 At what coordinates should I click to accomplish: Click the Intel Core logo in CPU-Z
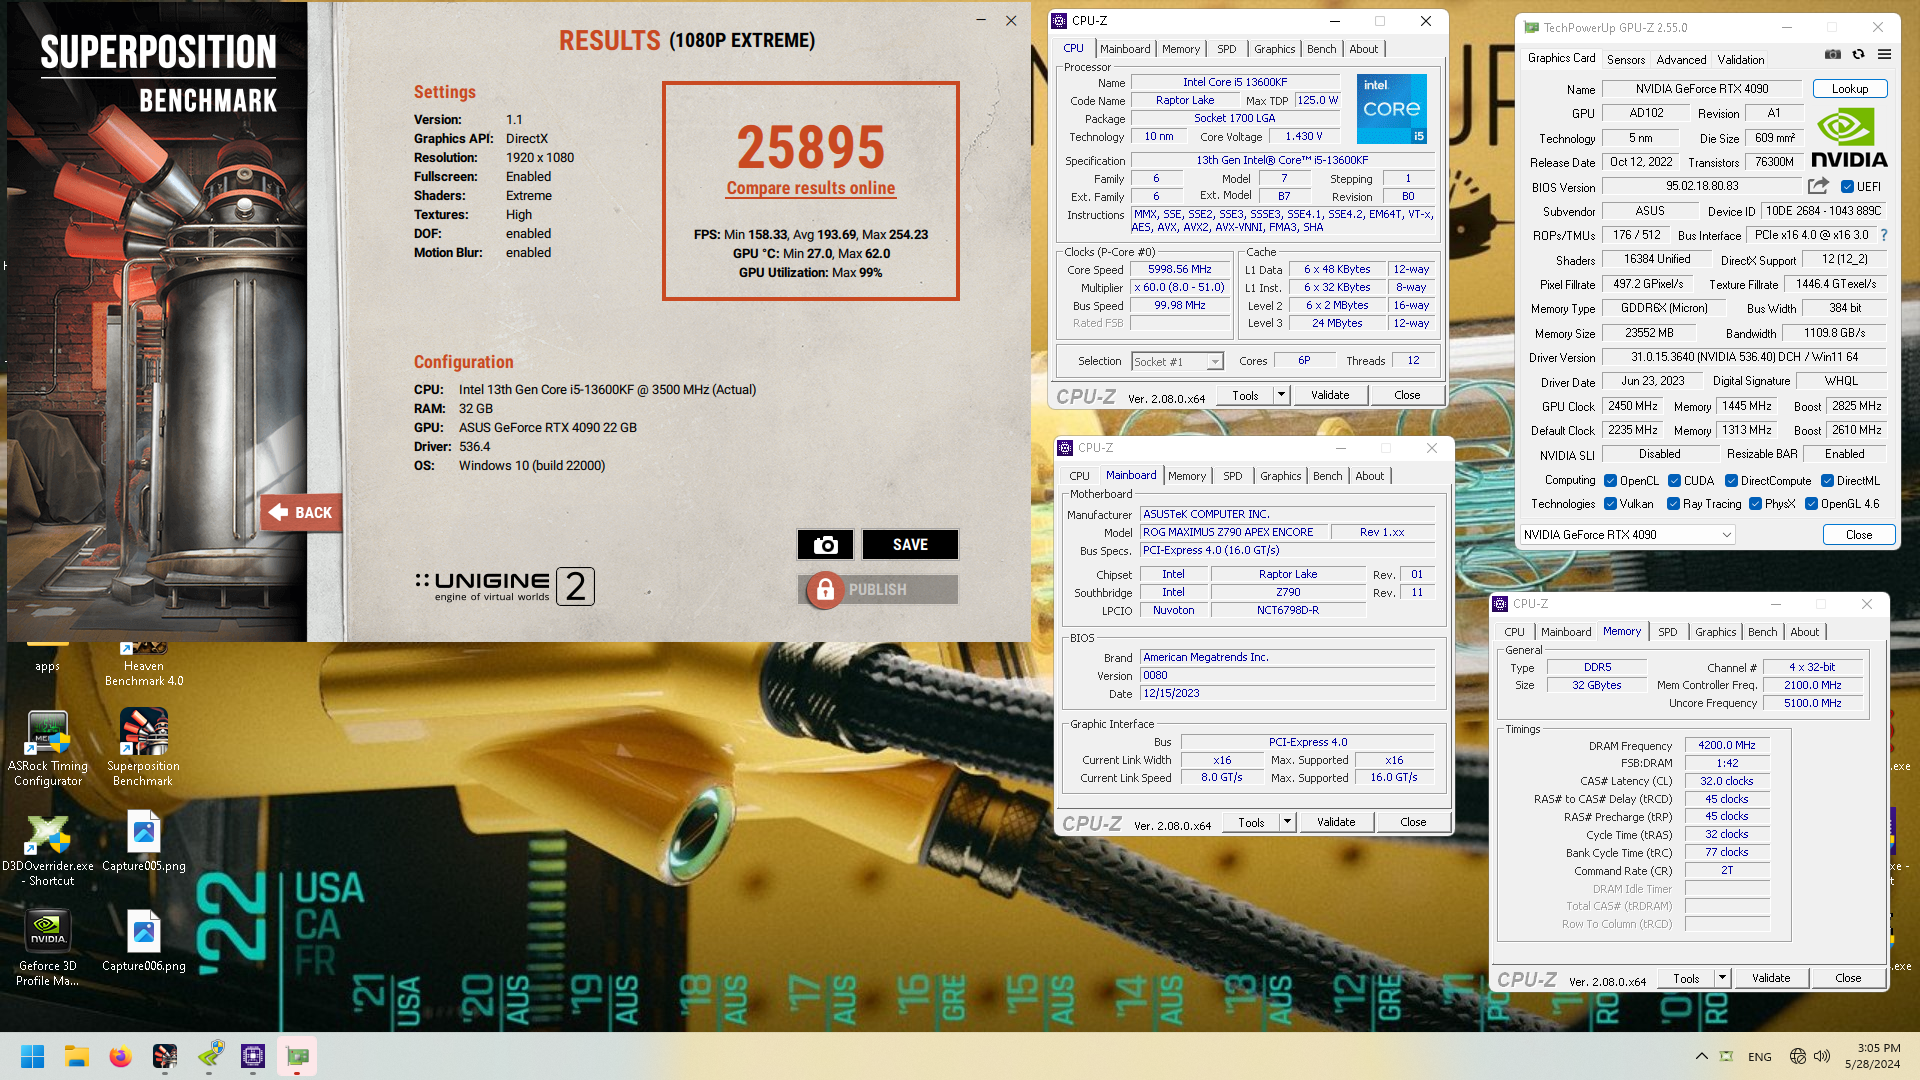[x=1391, y=108]
